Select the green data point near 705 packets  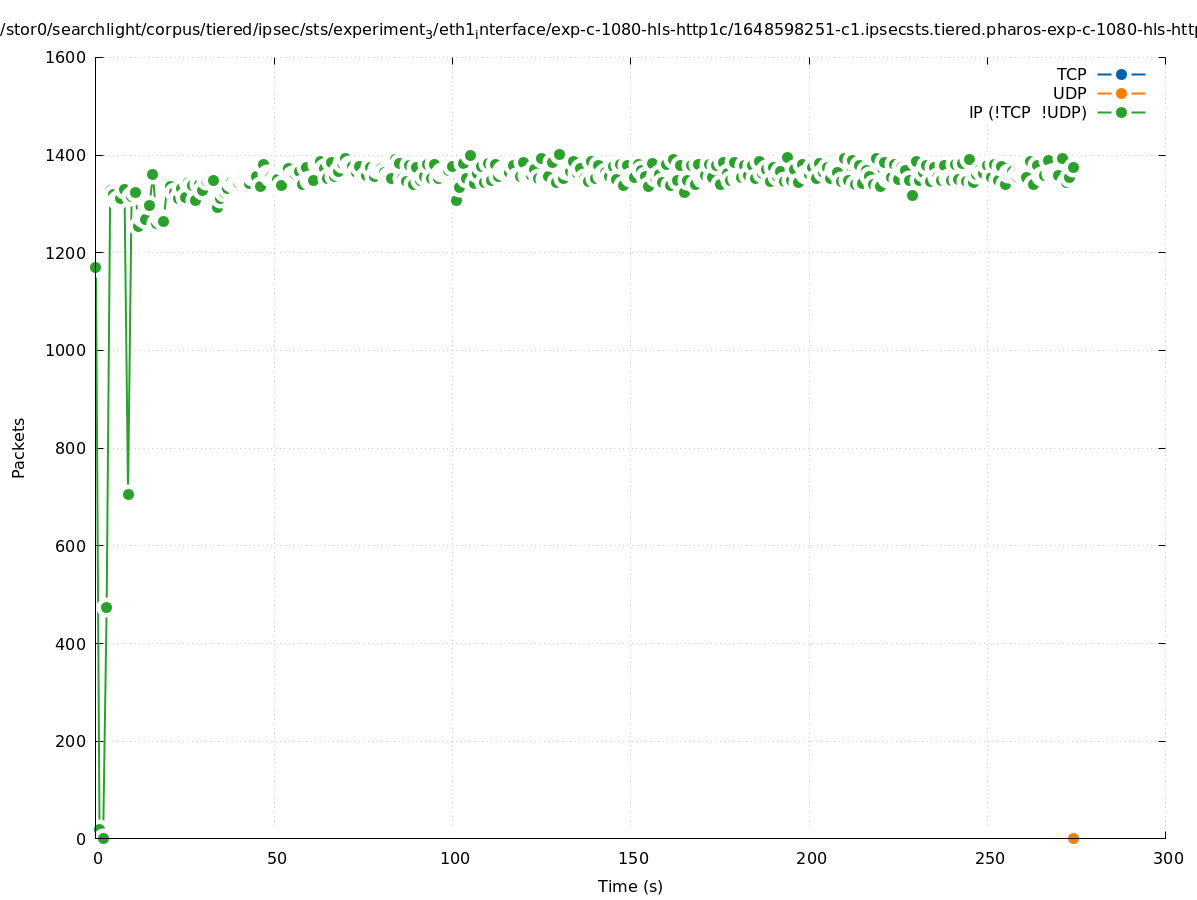point(128,494)
